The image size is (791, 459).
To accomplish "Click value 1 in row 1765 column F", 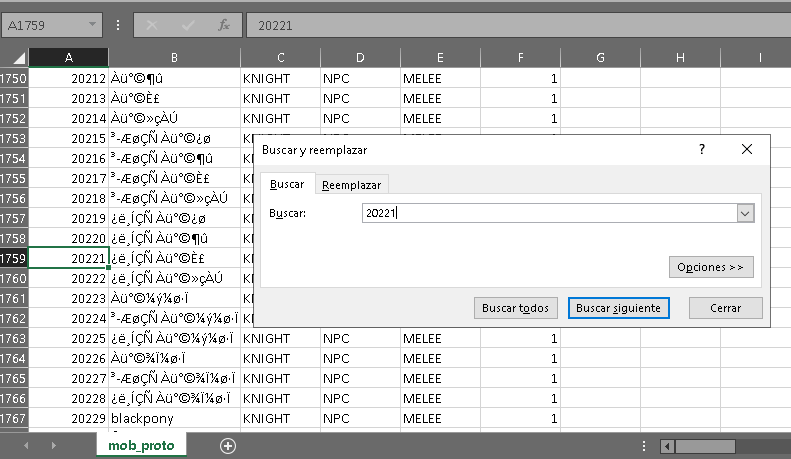I will 521,378.
